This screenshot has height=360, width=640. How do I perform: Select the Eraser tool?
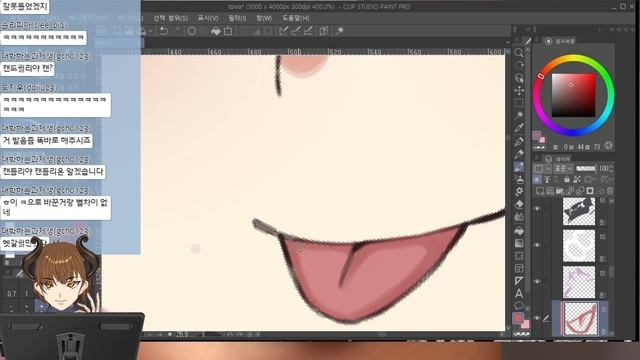point(519,204)
